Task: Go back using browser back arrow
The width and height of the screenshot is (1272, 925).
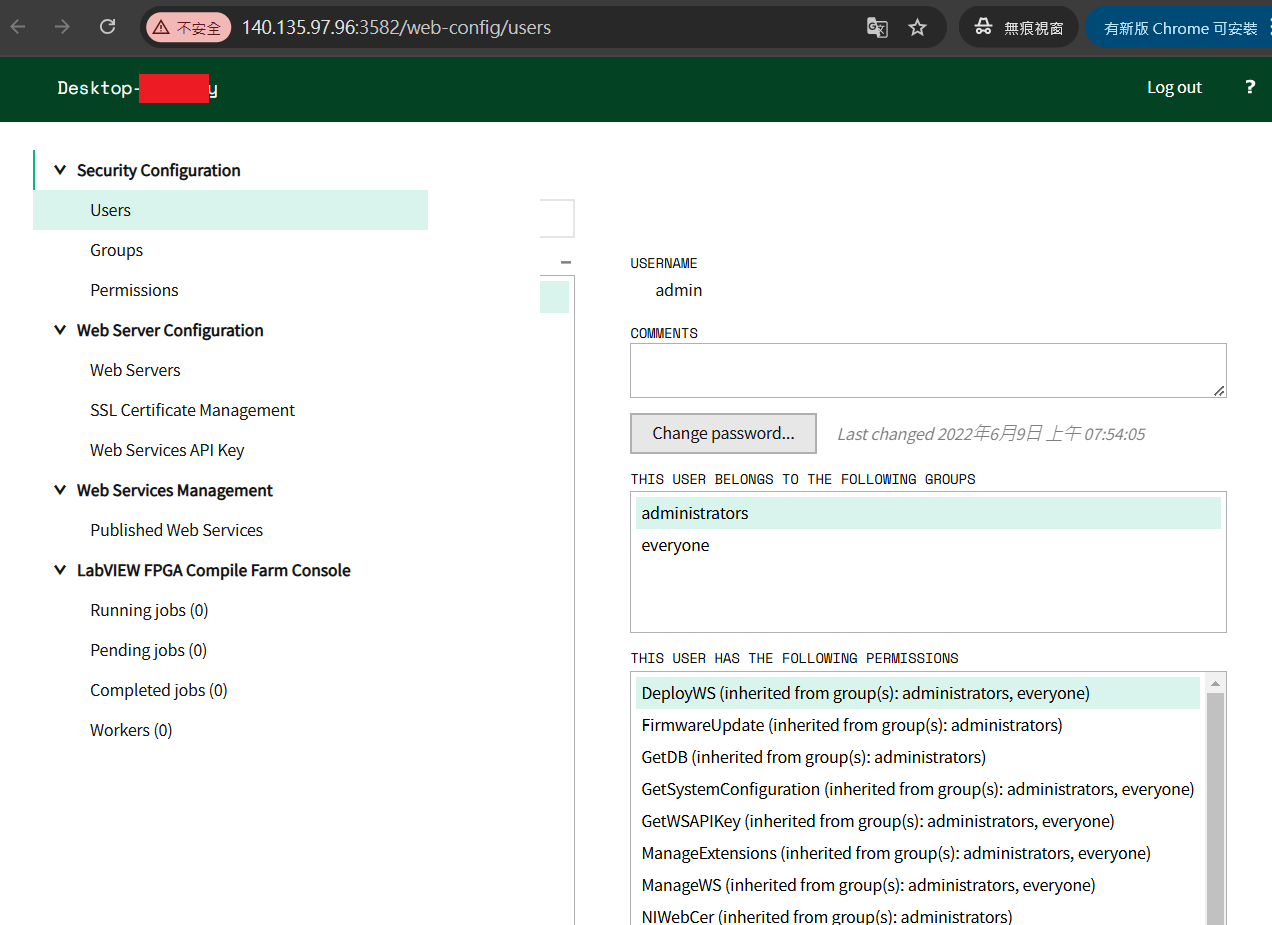Action: point(18,28)
